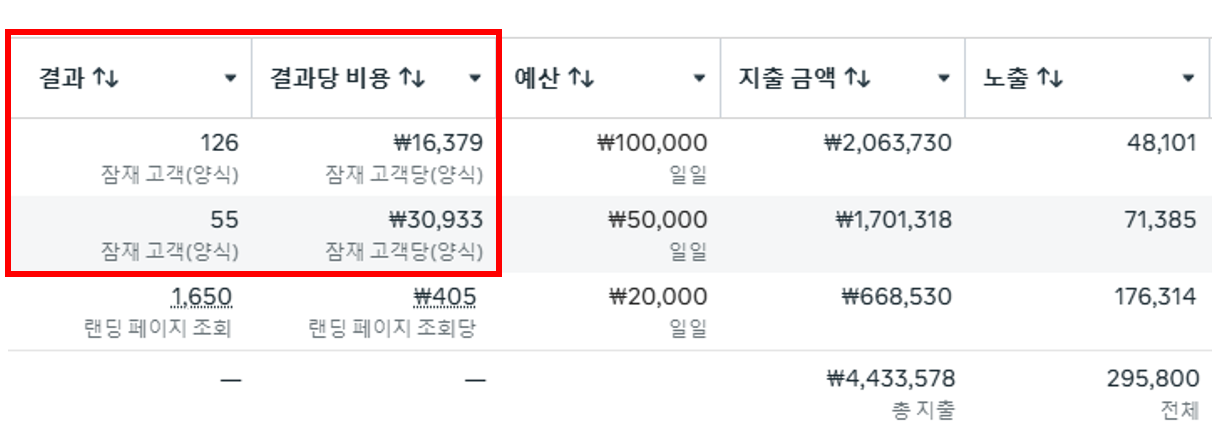Open the 예산 column dropdown caret
The height and width of the screenshot is (446, 1227).
[700, 78]
